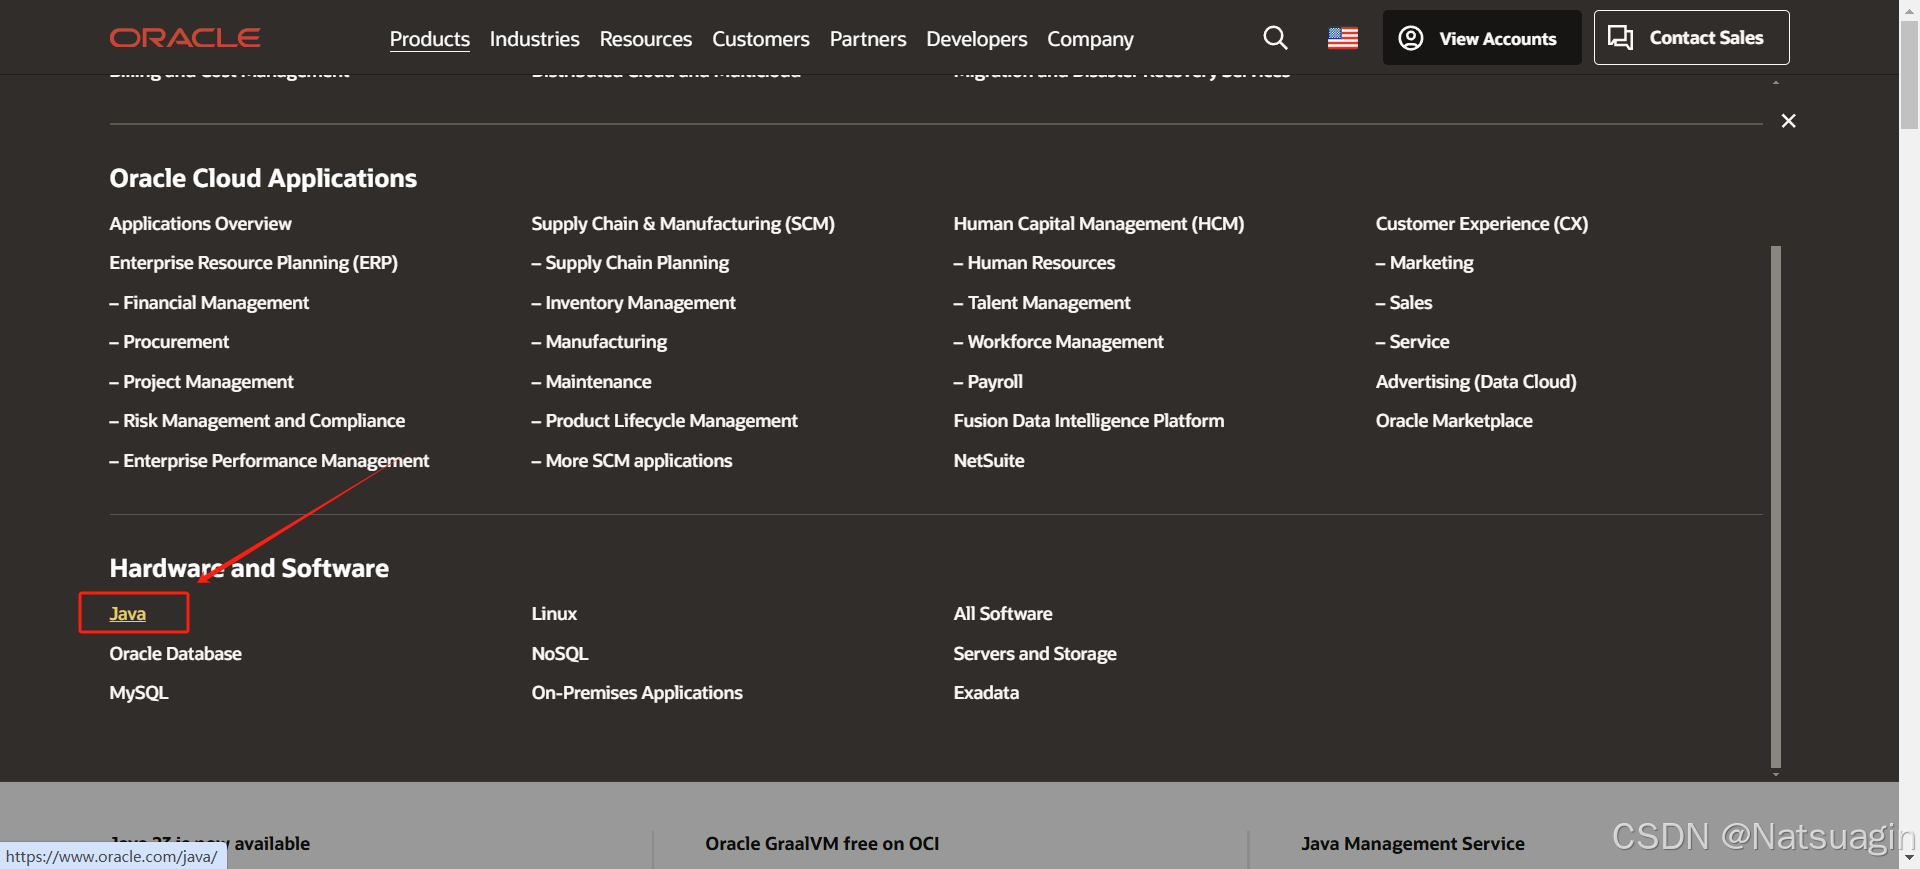Click the menu panel scrollbar thumb

coord(1776,506)
